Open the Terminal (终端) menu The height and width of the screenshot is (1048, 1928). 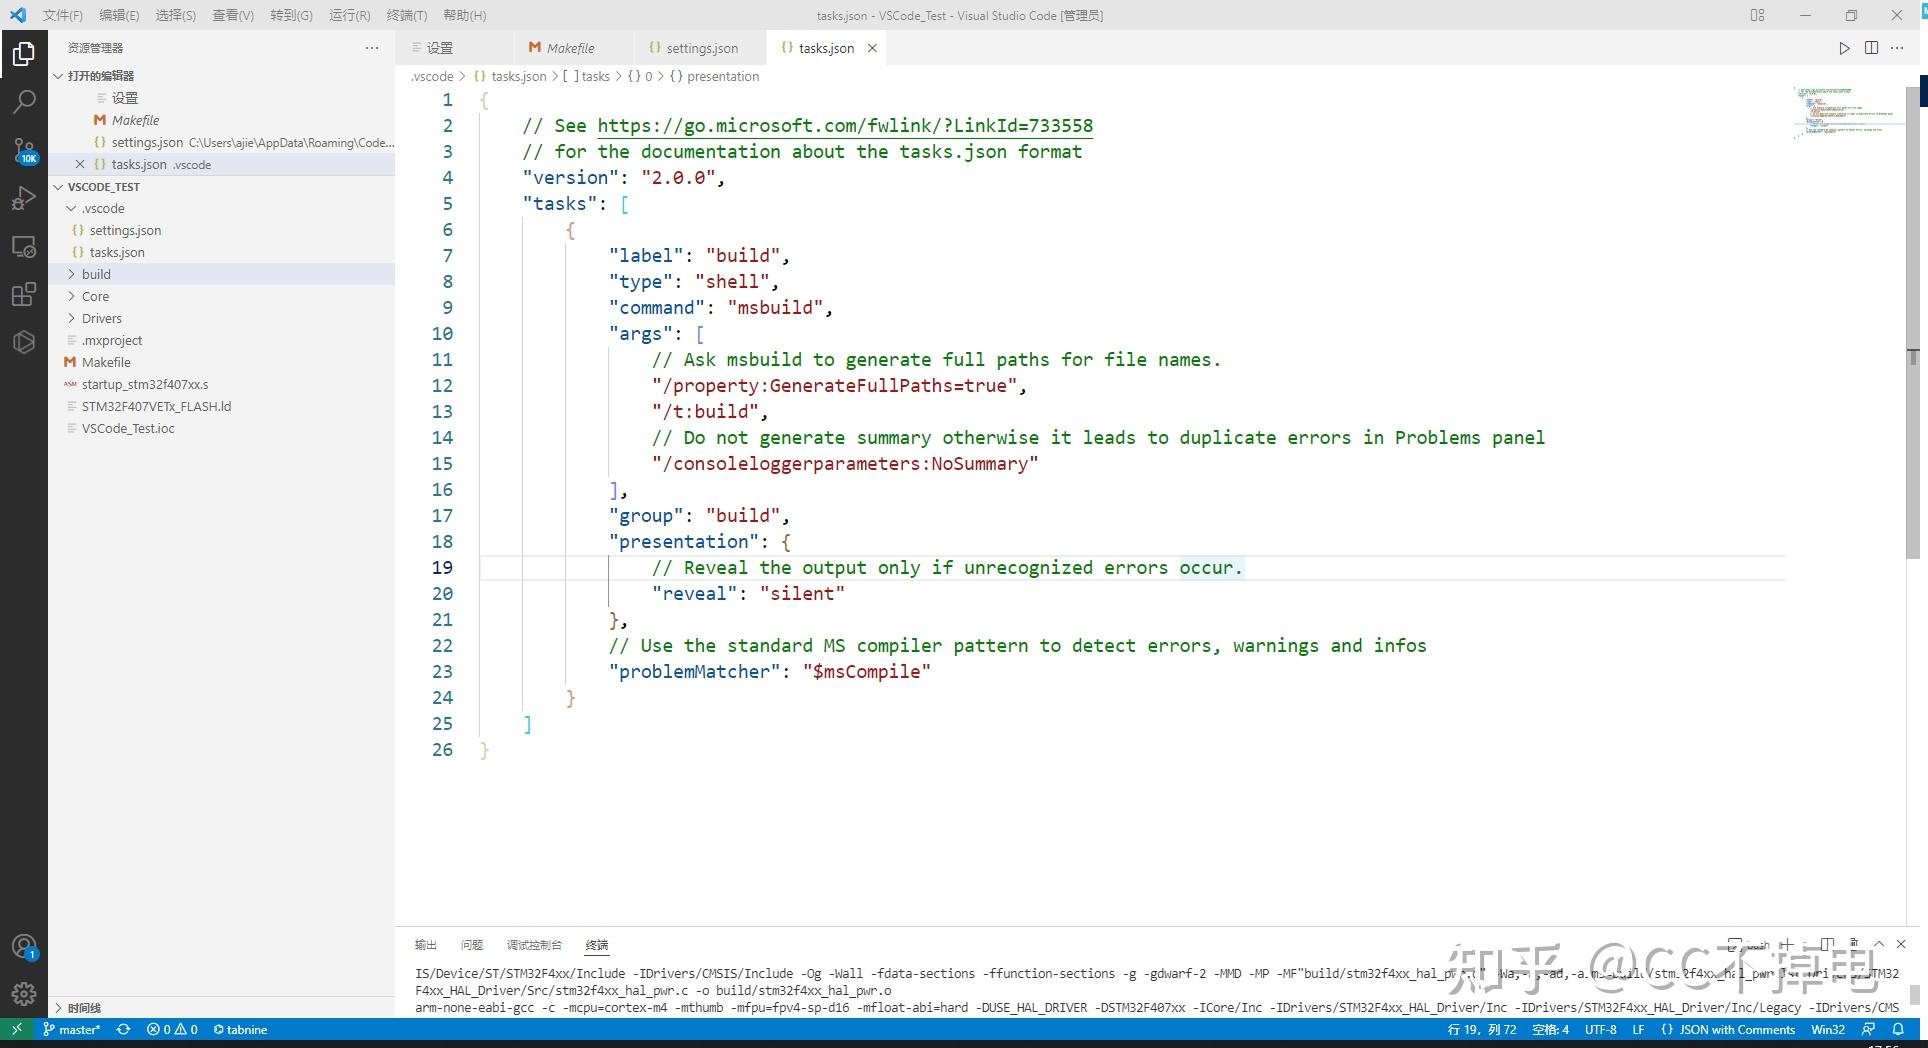point(406,15)
